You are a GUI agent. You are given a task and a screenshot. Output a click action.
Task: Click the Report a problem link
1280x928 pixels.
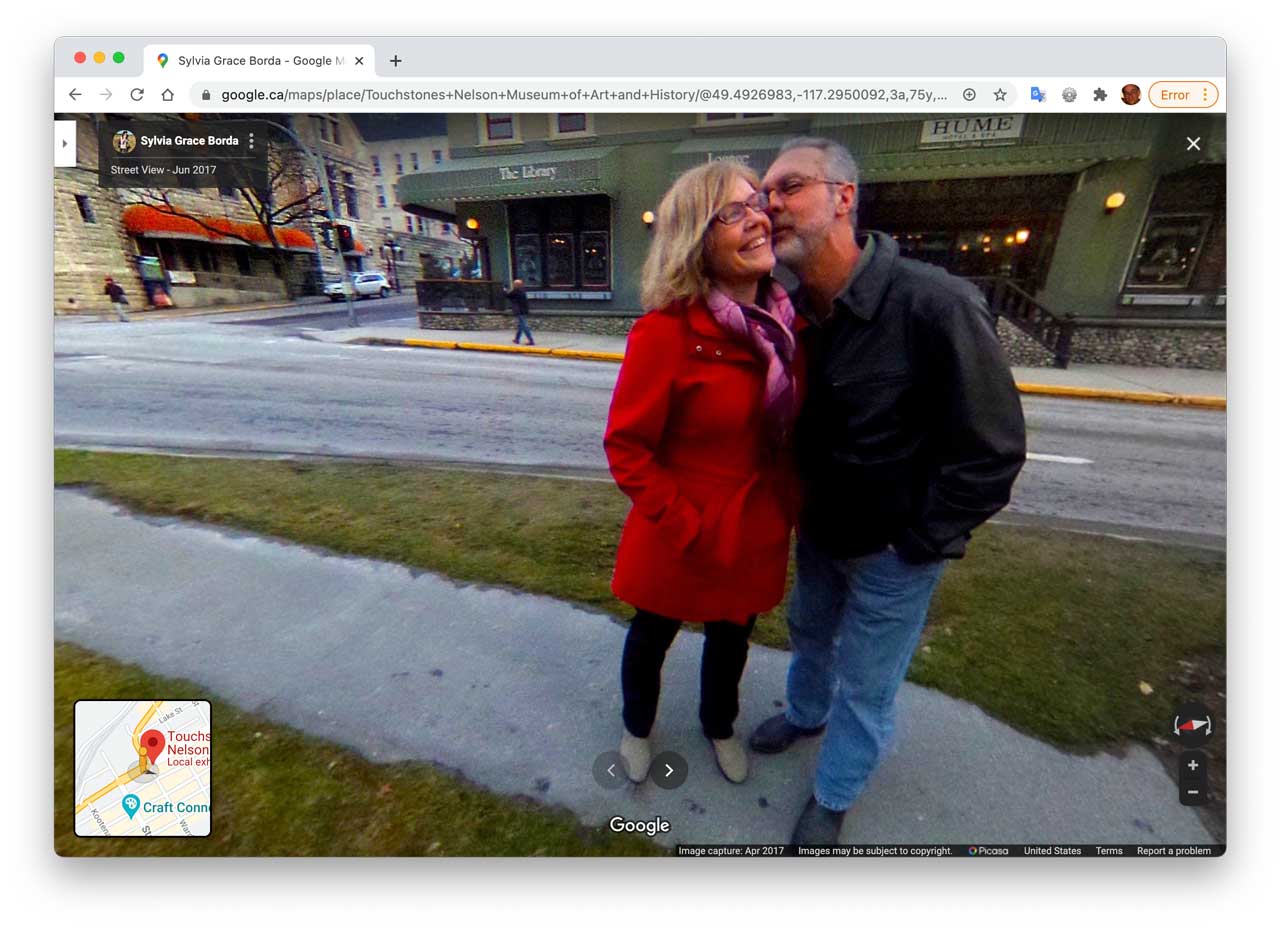(x=1174, y=851)
